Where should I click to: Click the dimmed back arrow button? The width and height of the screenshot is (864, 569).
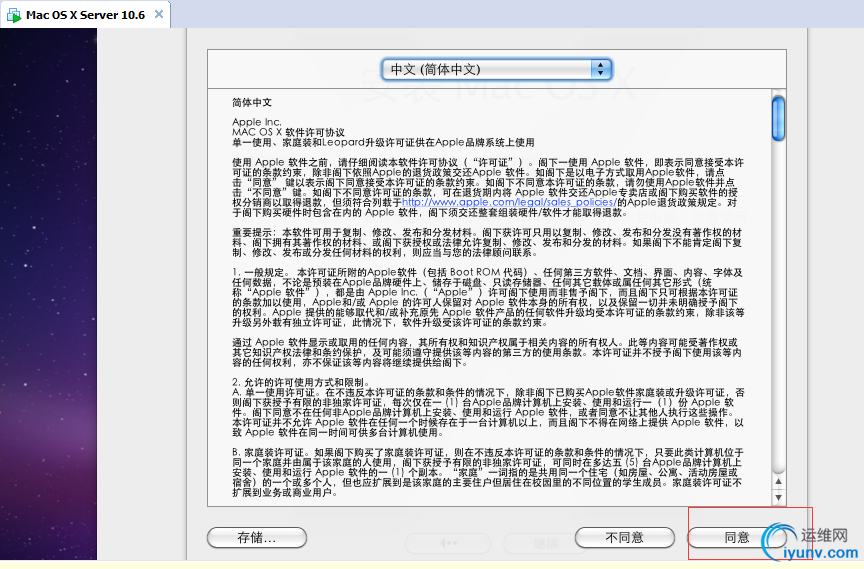(448, 543)
